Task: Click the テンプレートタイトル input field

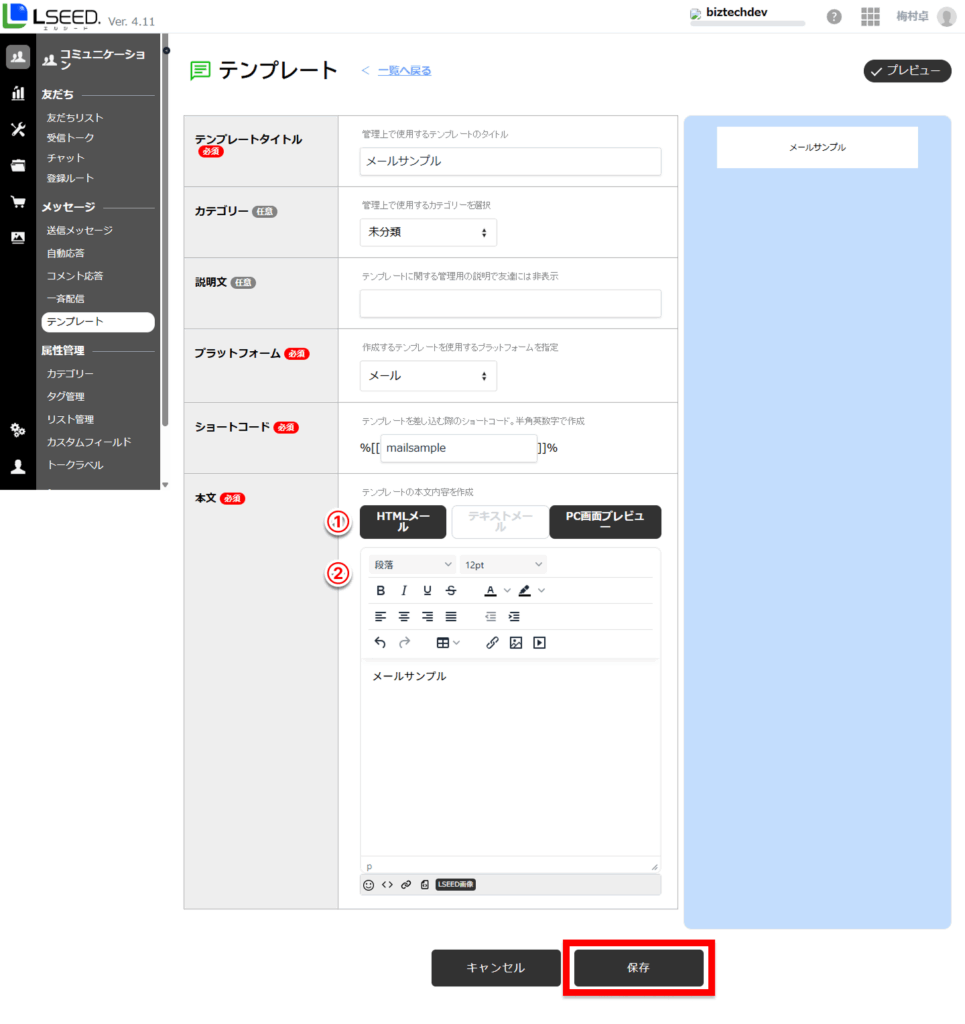Action: (x=510, y=161)
